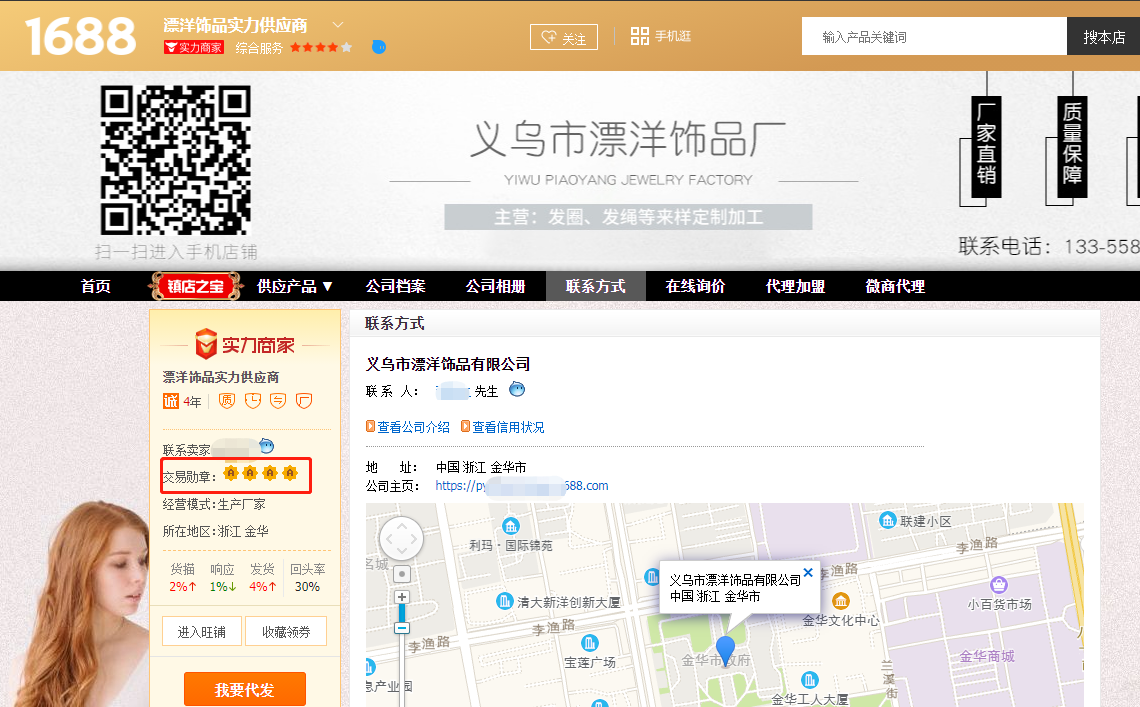This screenshot has height=707, width=1140.
Task: Click the first trade medal icon
Action: point(231,474)
